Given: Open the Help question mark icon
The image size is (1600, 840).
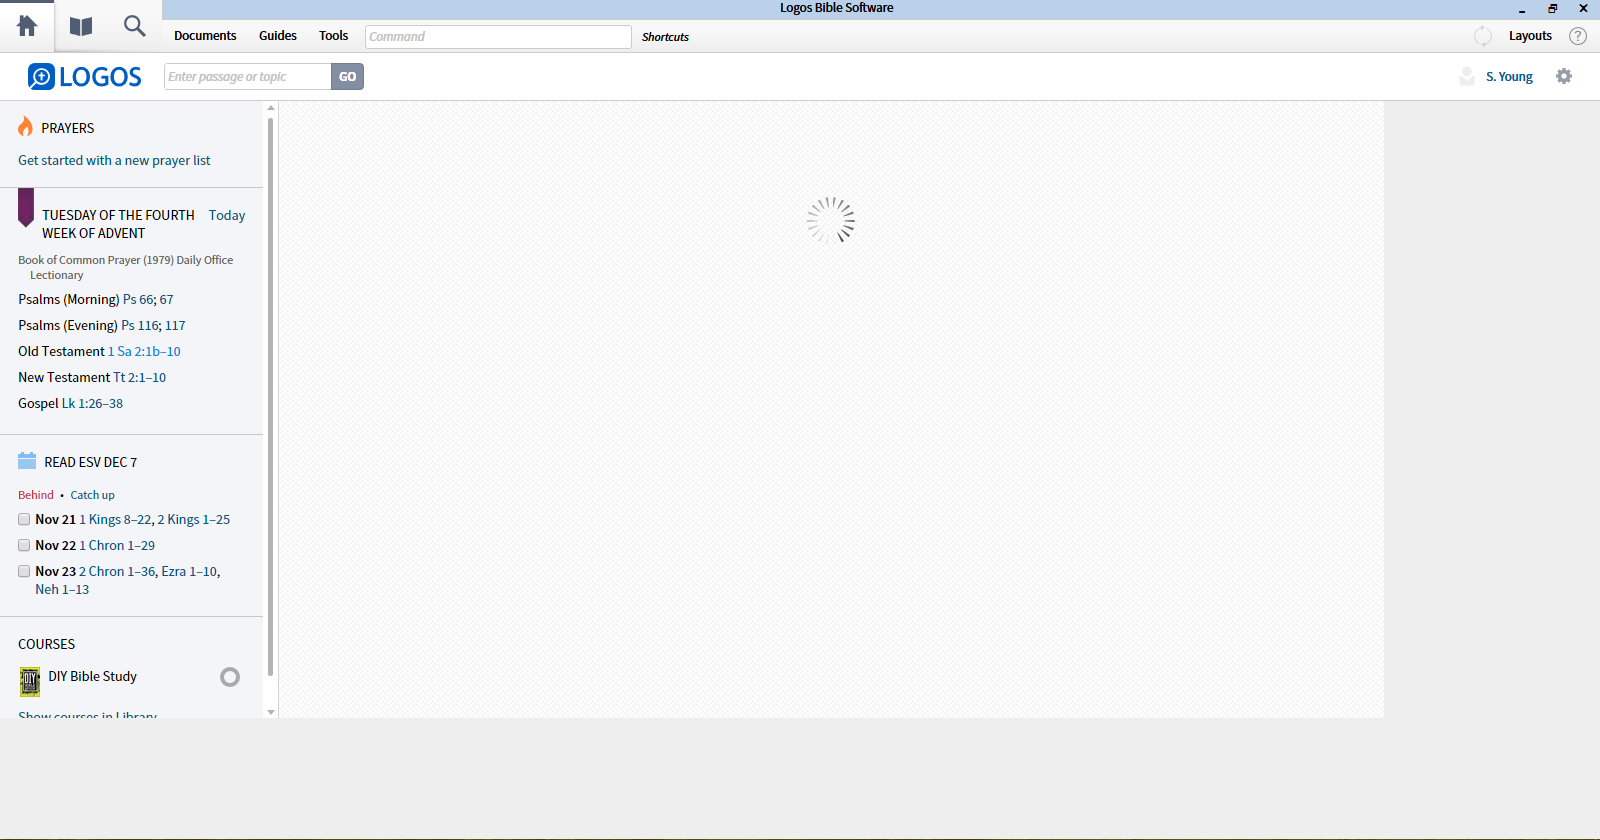Looking at the screenshot, I should click(1578, 36).
